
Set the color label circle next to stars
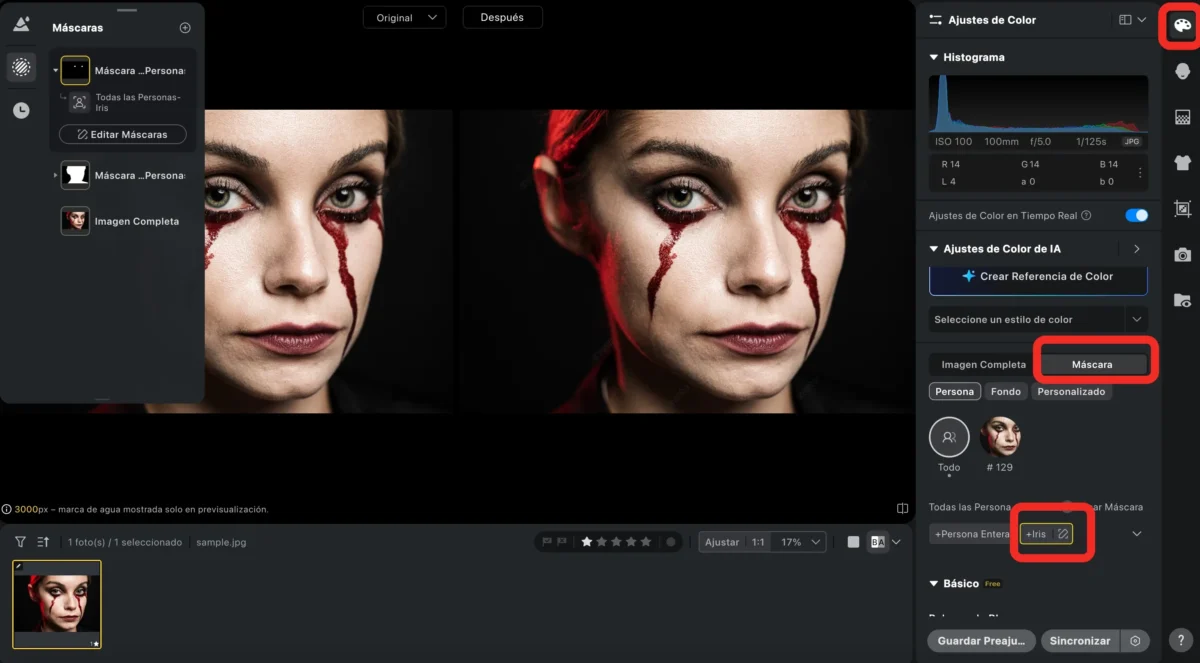(671, 542)
